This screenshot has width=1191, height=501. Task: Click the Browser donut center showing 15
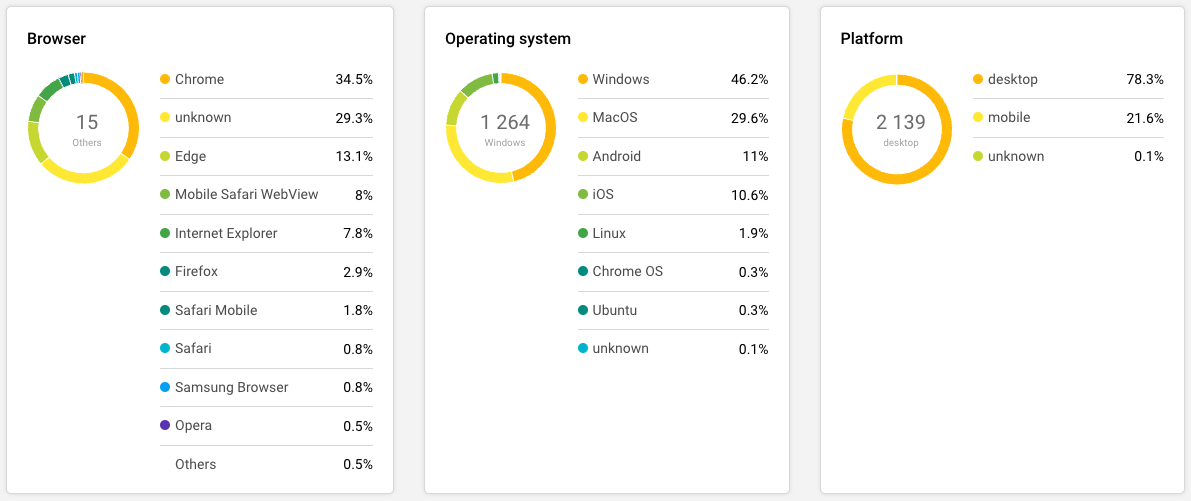click(87, 127)
